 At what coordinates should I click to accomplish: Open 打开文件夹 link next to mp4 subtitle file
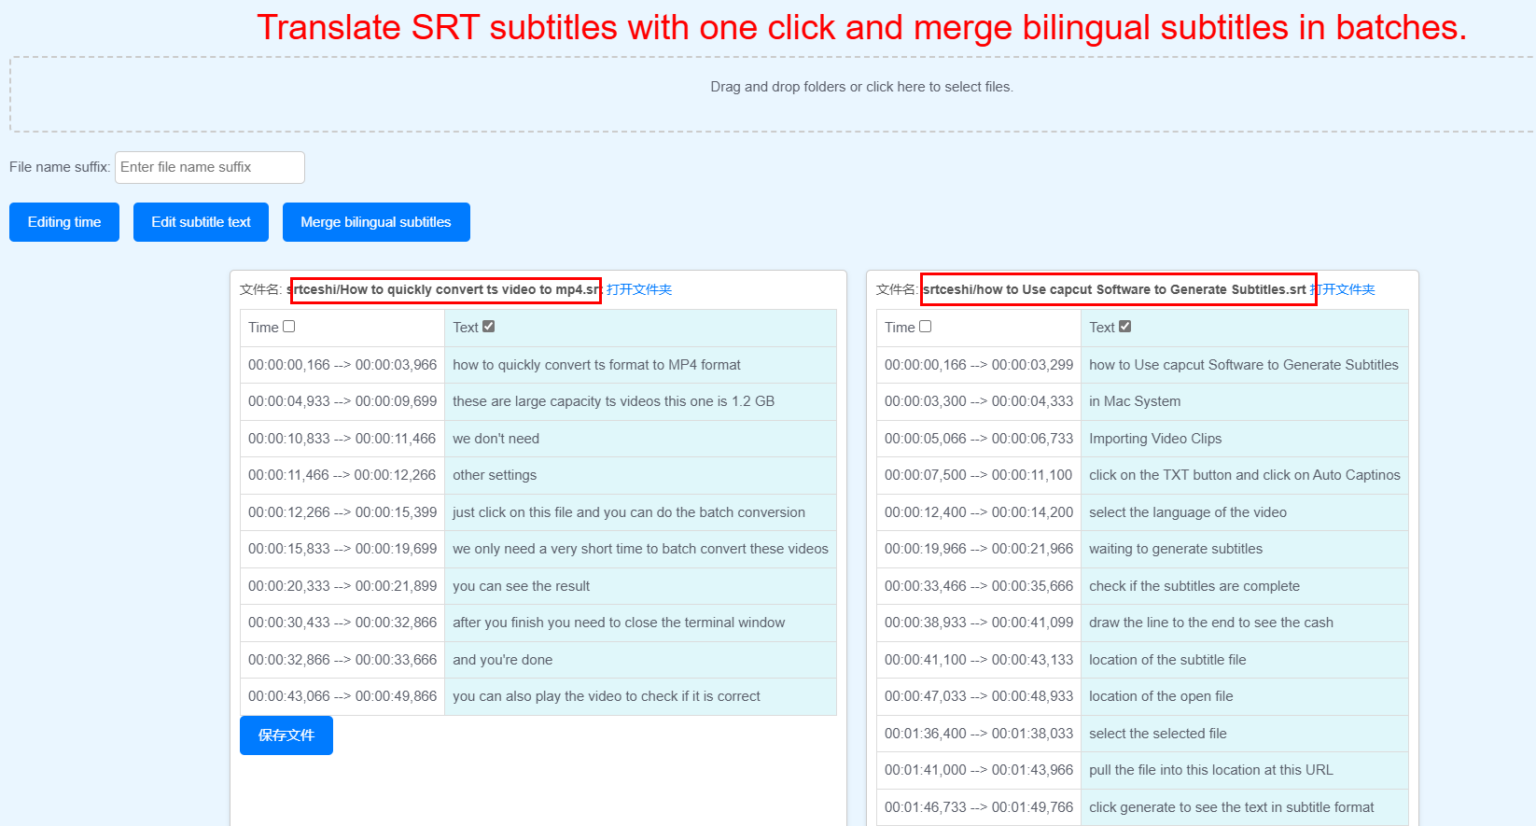click(x=639, y=289)
